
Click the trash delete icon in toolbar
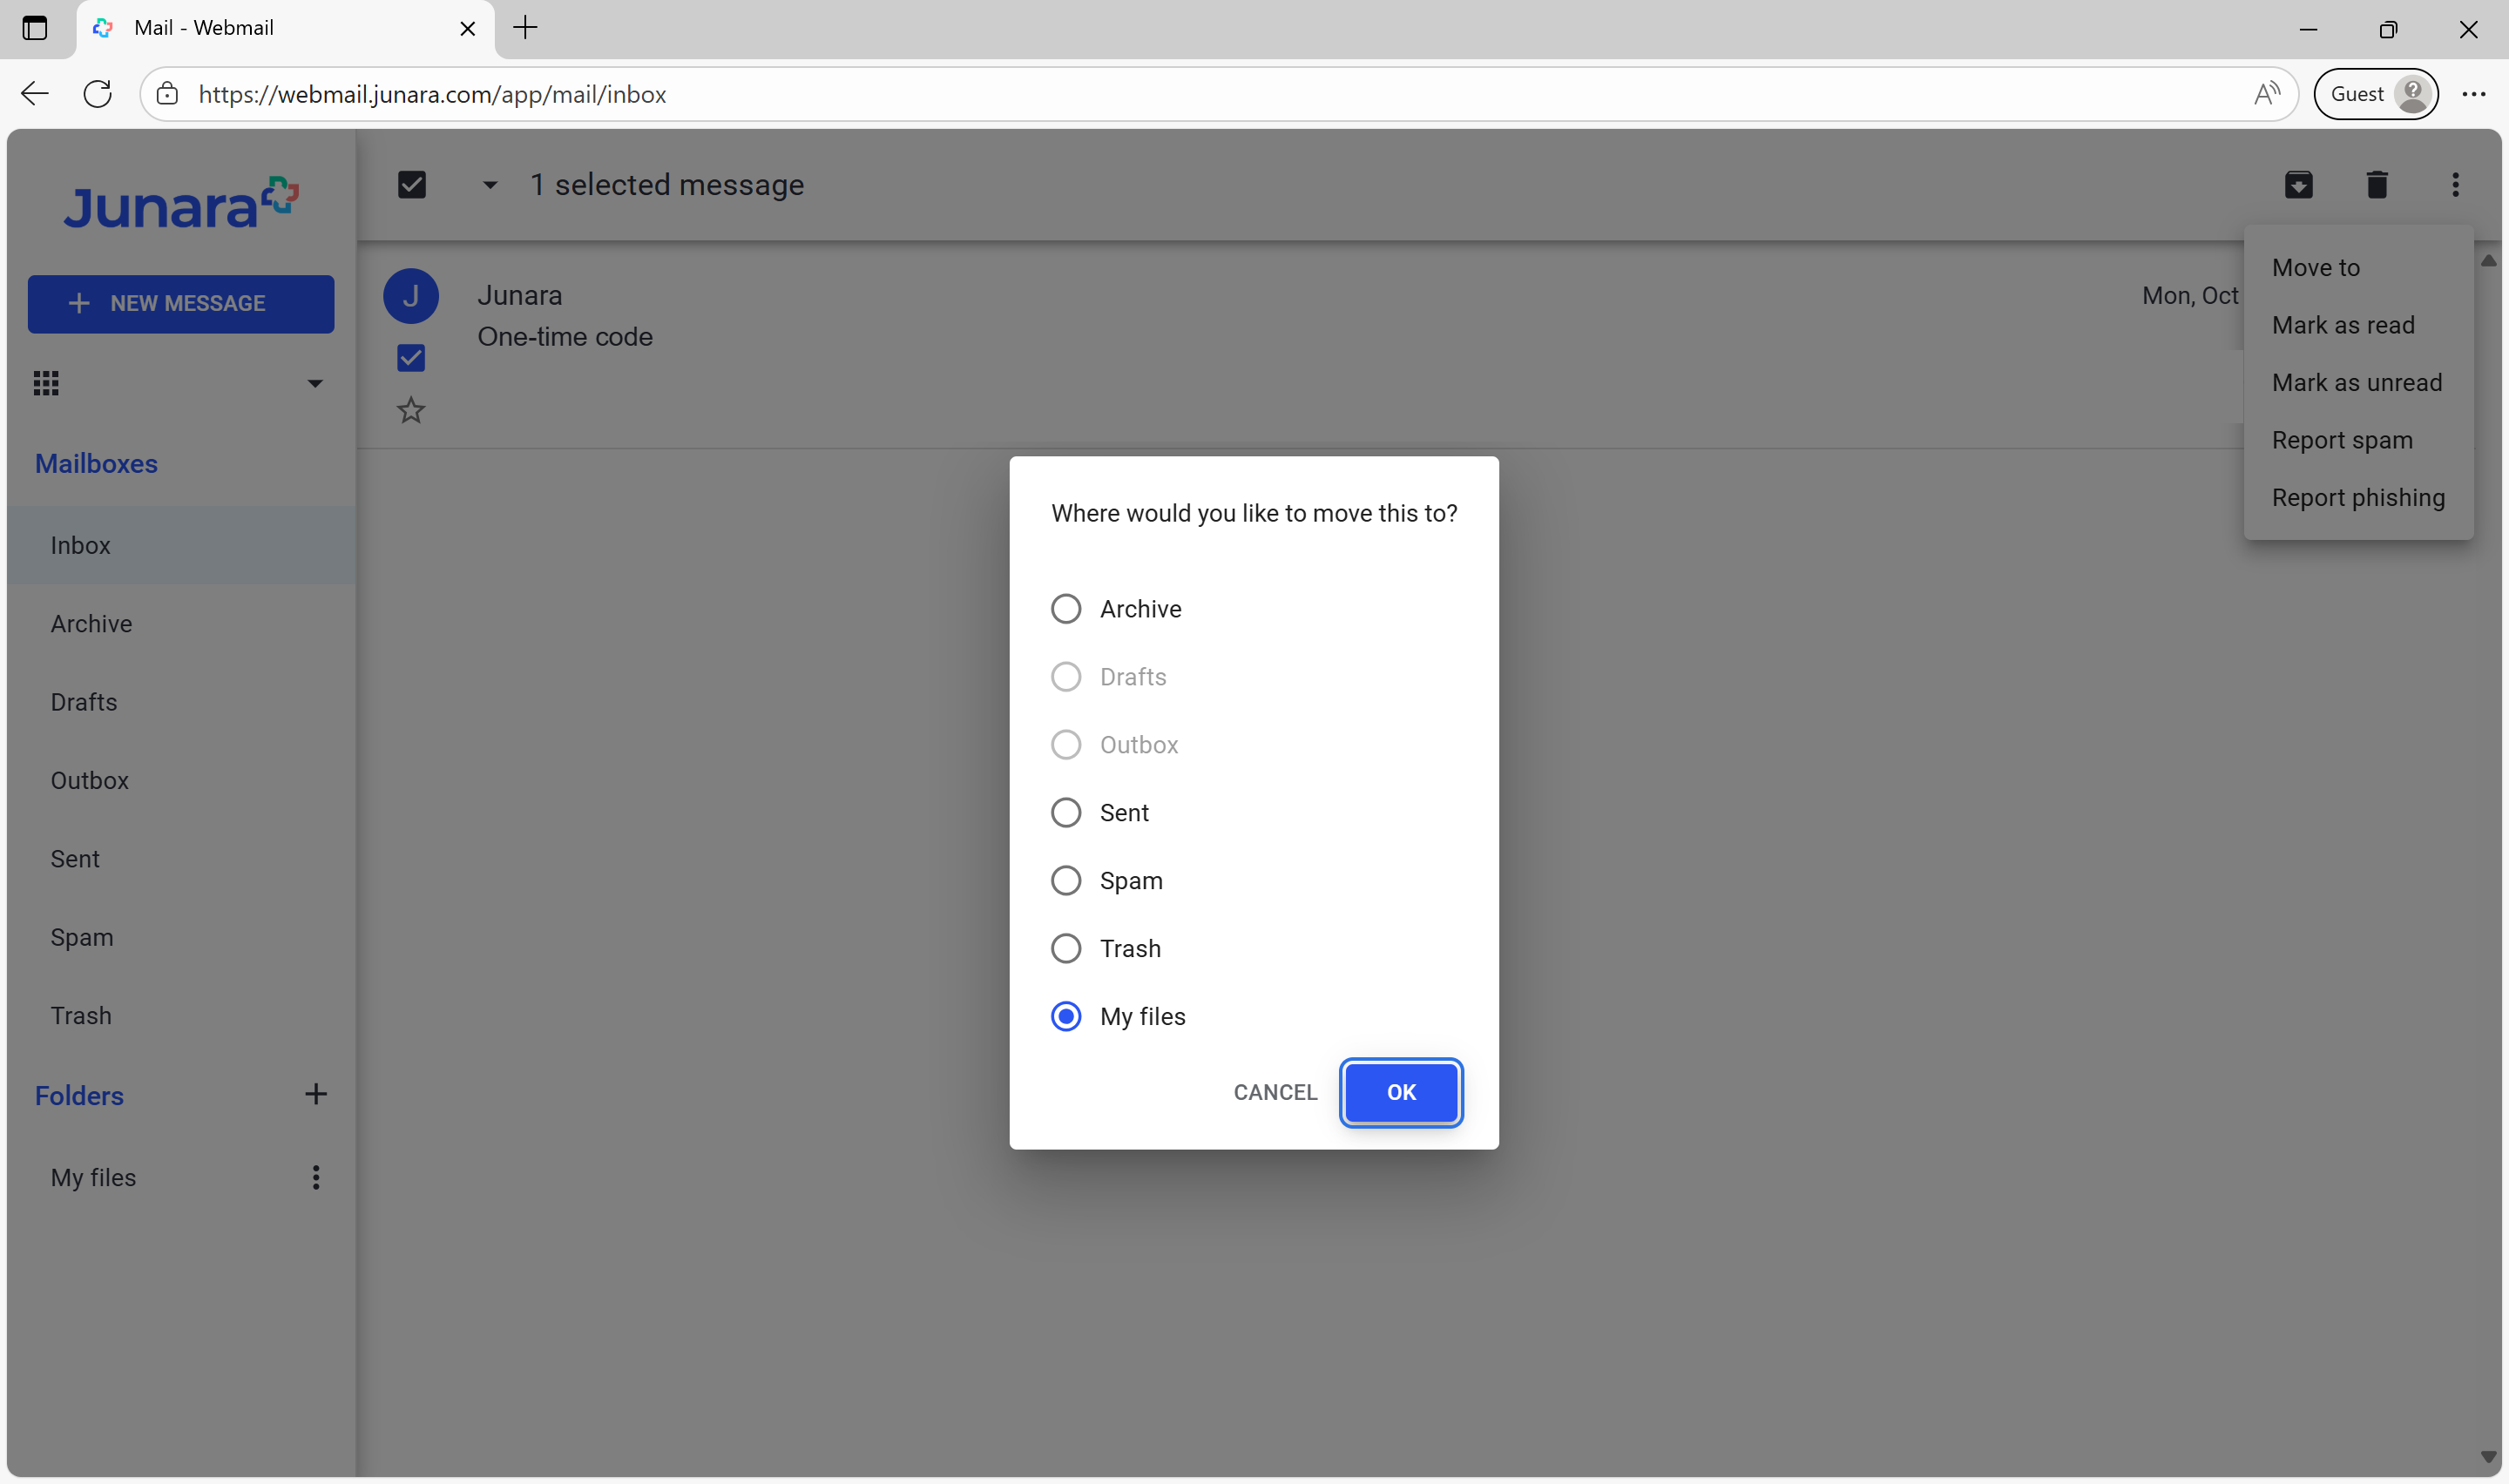tap(2377, 185)
